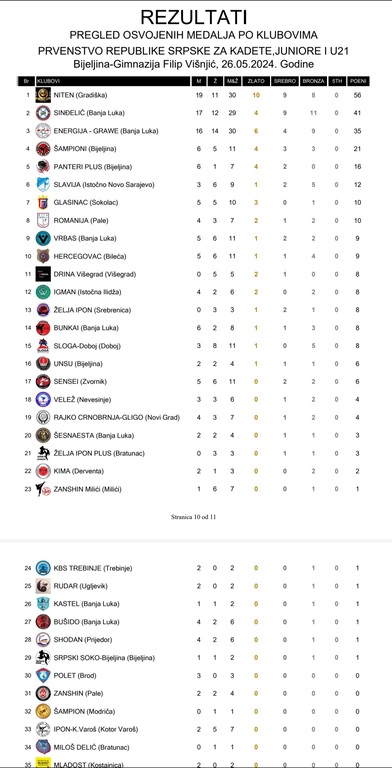Select the RAJKO CRNOBRNJA-GLIGO club name
Image resolution: width=392 pixels, height=768 pixels.
click(98, 417)
